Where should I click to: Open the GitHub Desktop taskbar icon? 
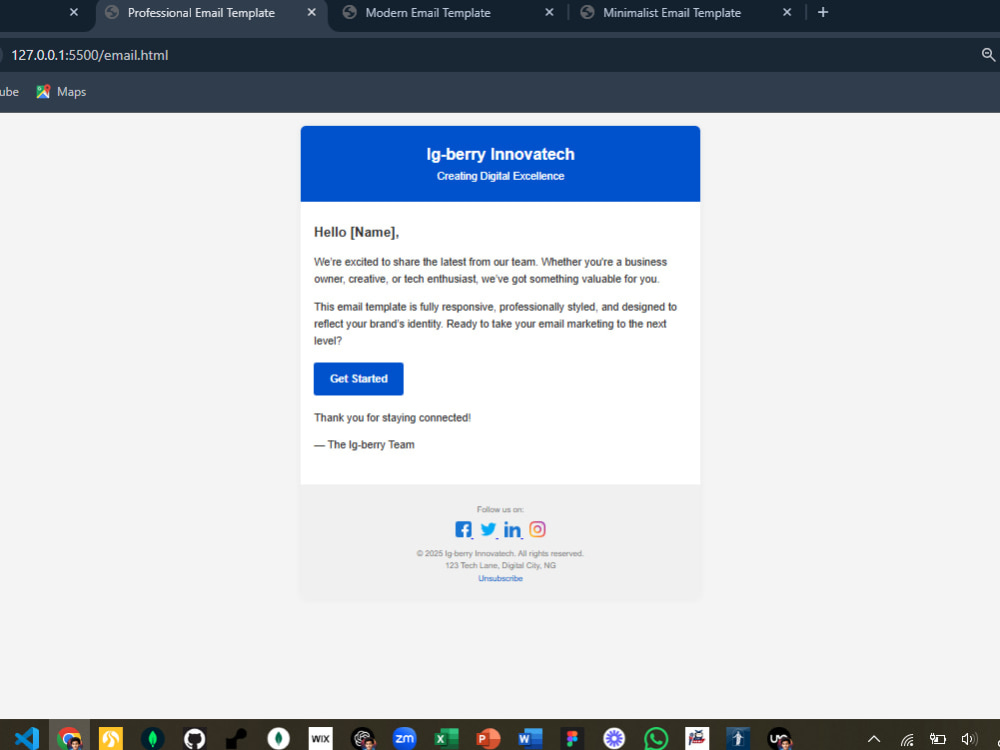pyautogui.click(x=195, y=739)
